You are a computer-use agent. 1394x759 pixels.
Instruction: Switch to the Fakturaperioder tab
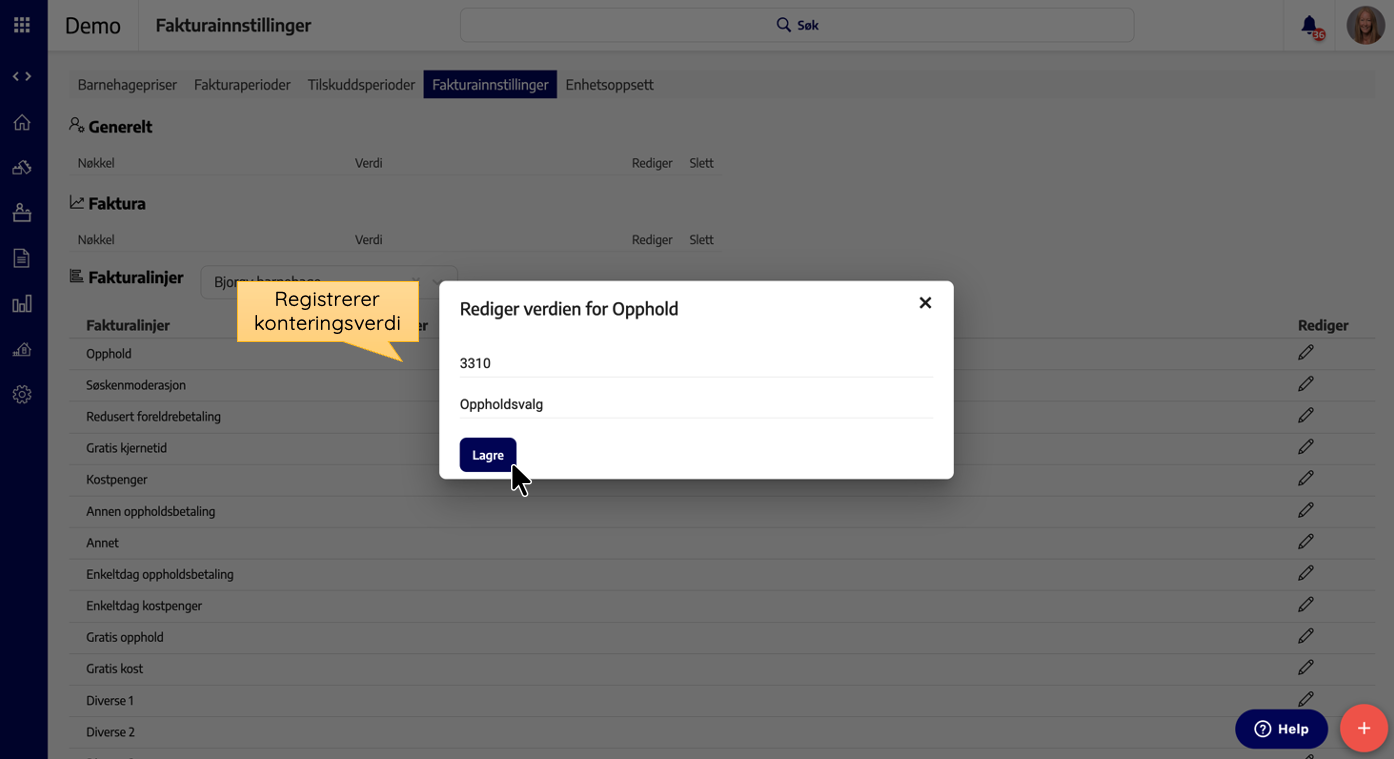point(242,85)
